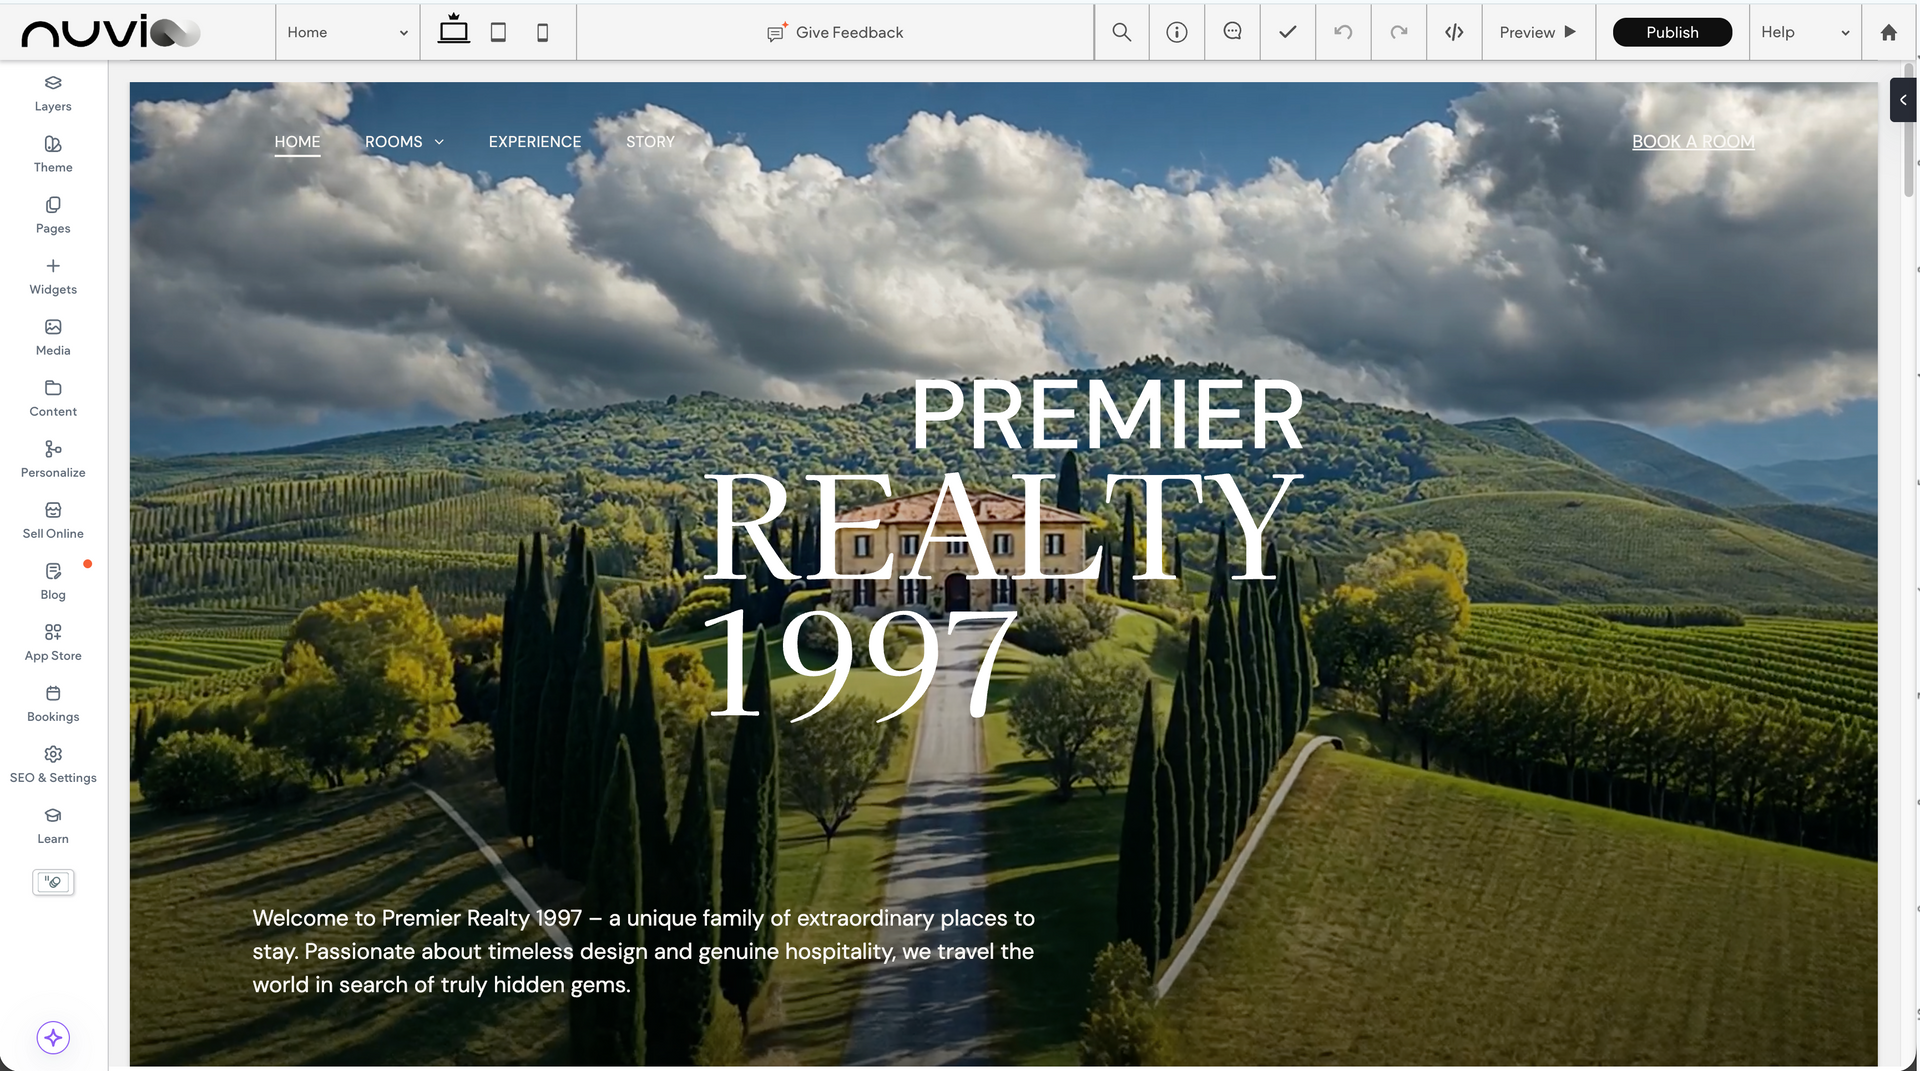Viewport: 1920px width, 1071px height.
Task: Open the Blog section
Action: pyautogui.click(x=52, y=581)
